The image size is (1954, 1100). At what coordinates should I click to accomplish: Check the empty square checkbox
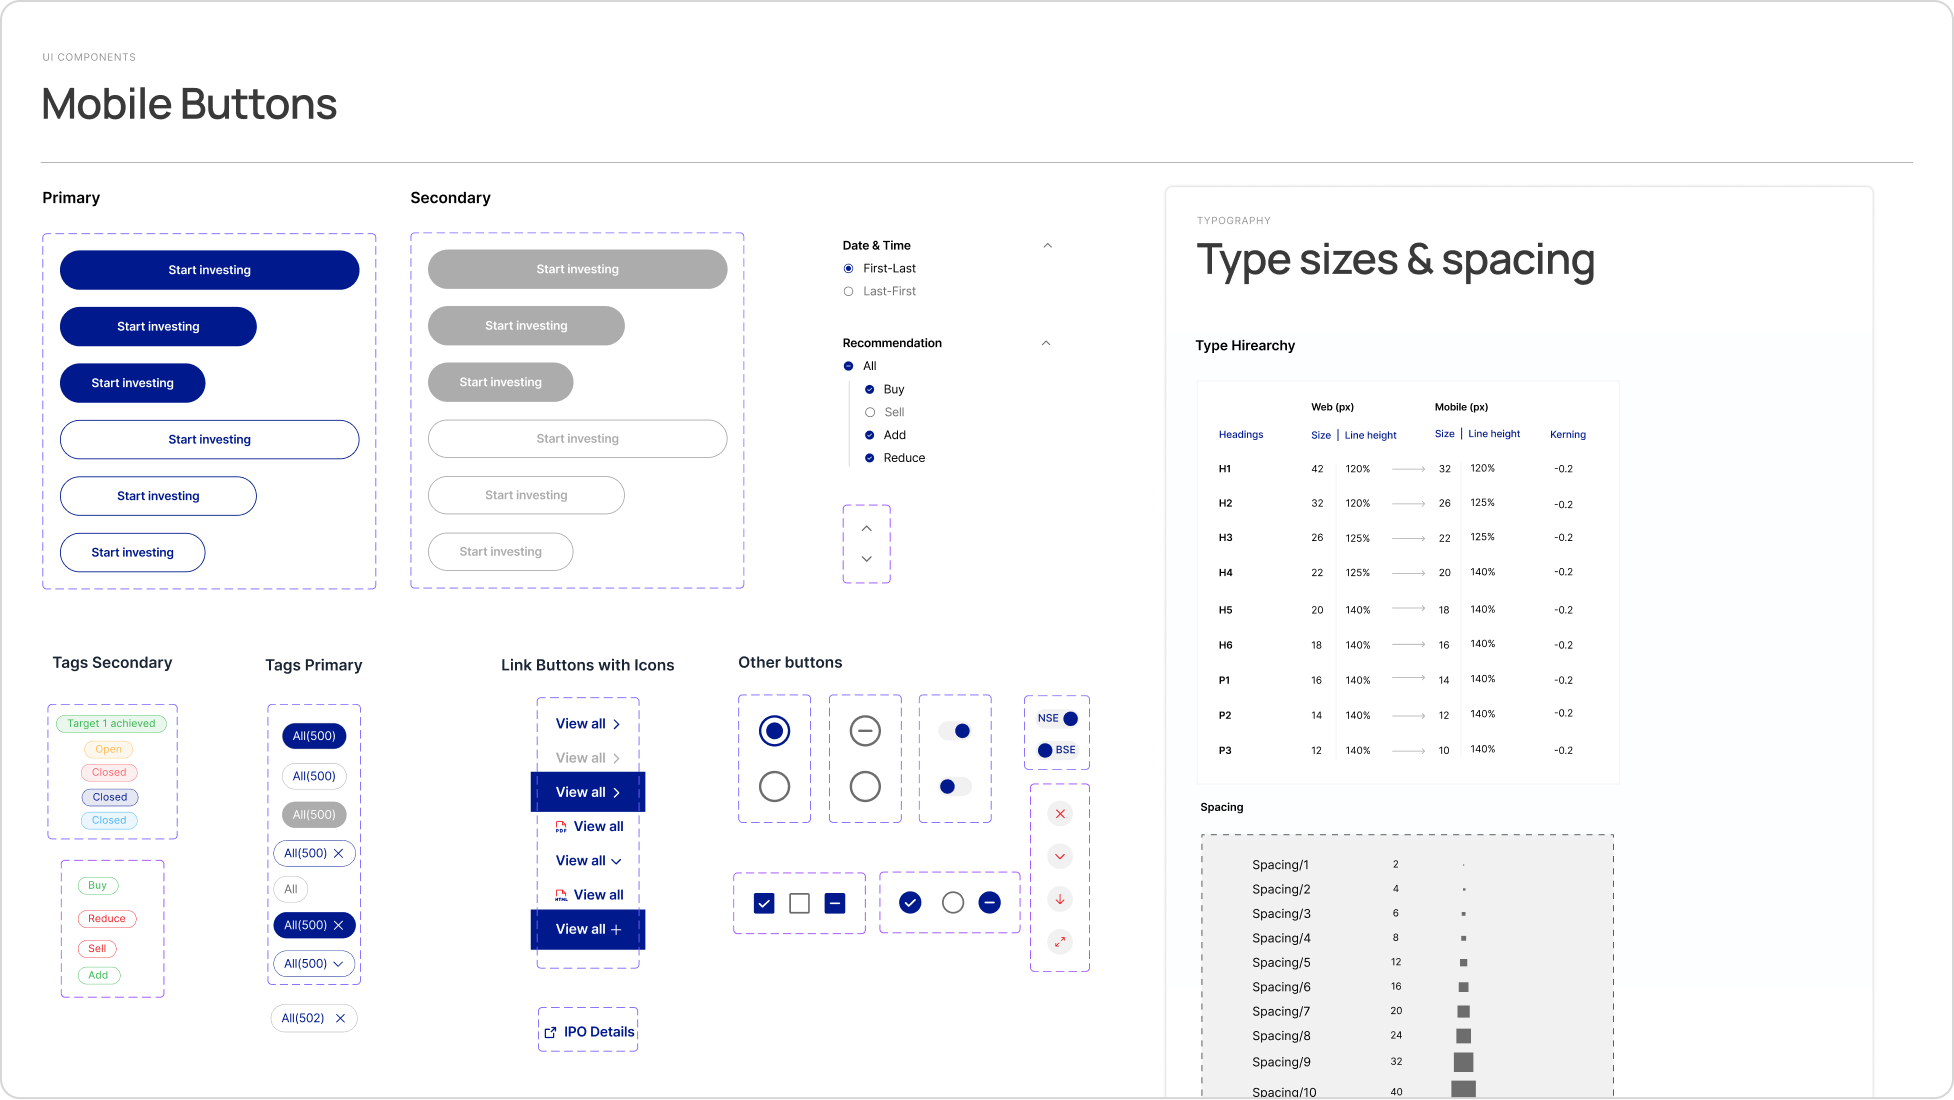tap(799, 904)
